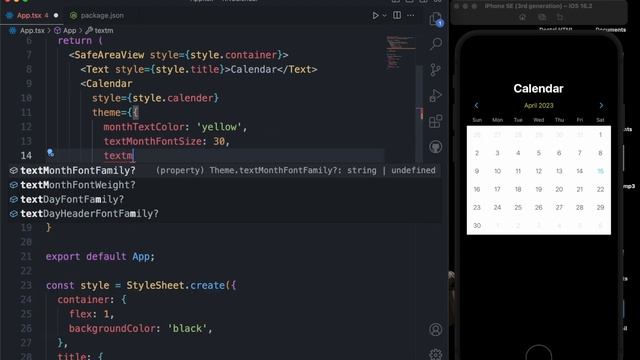Click value 30 on line 13
640x360 pixels.
[219, 141]
